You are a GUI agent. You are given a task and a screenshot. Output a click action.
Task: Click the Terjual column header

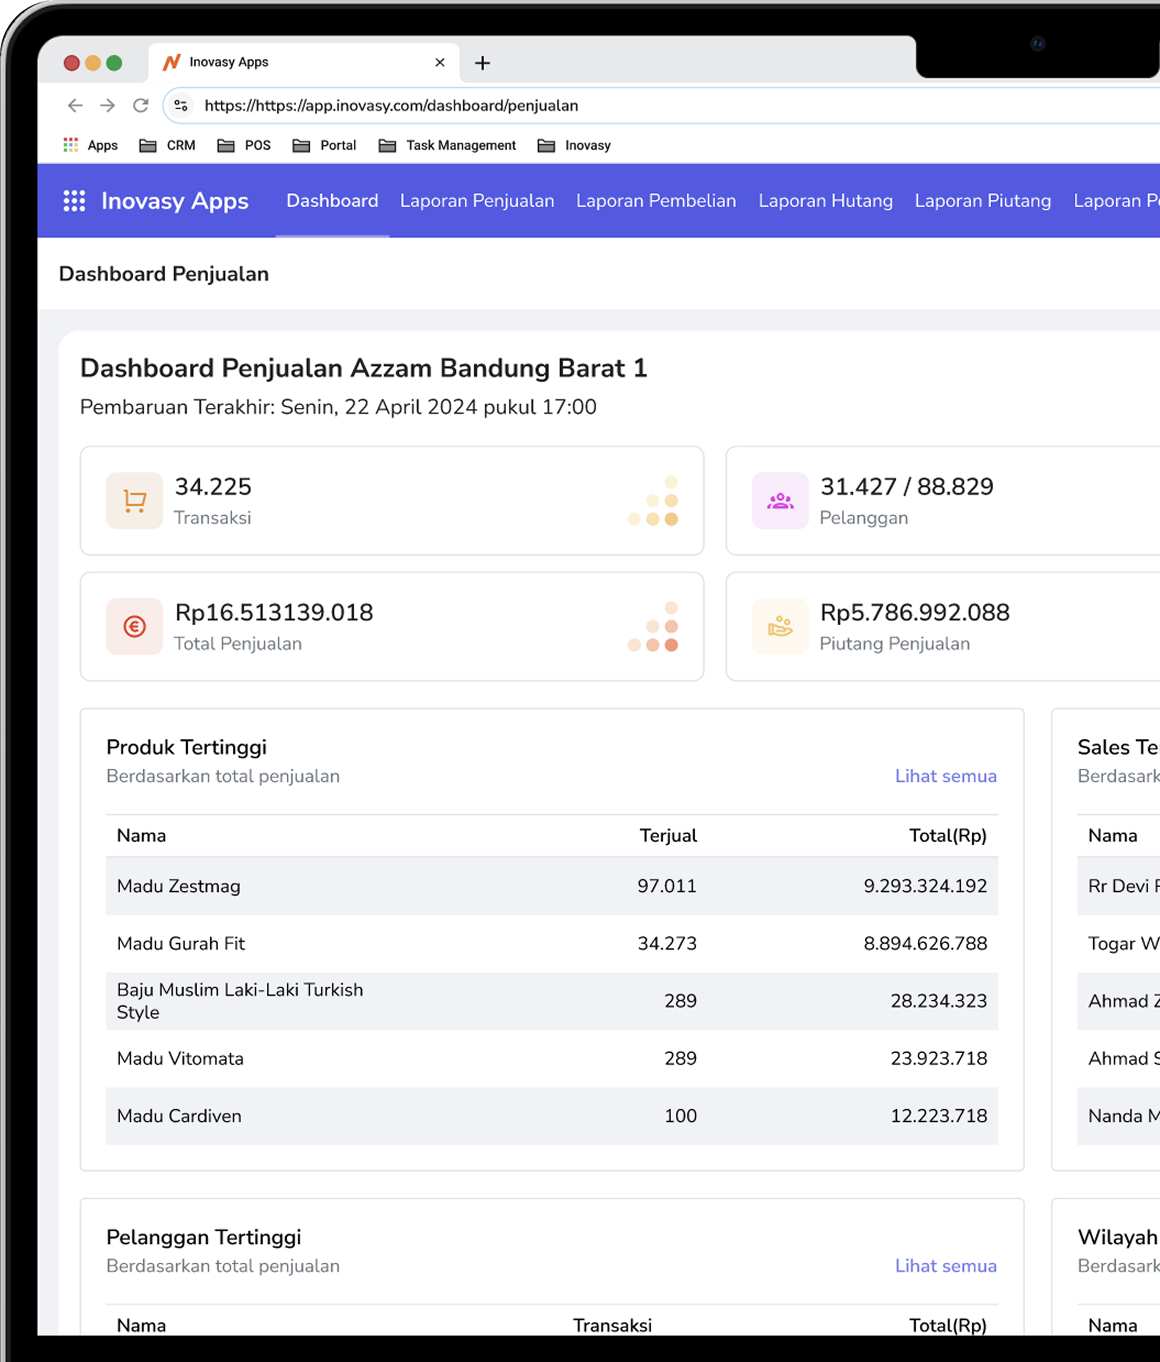point(668,836)
